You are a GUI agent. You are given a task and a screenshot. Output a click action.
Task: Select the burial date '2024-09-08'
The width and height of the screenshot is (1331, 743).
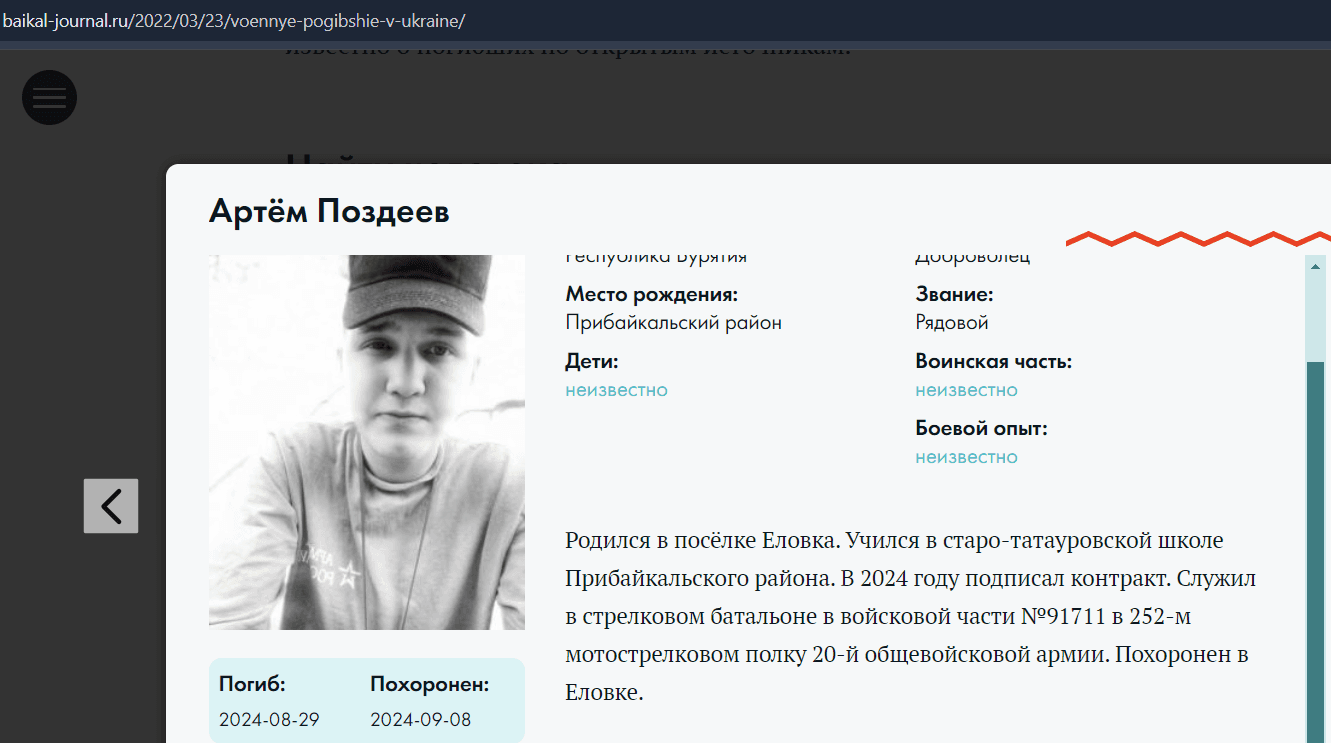(420, 720)
